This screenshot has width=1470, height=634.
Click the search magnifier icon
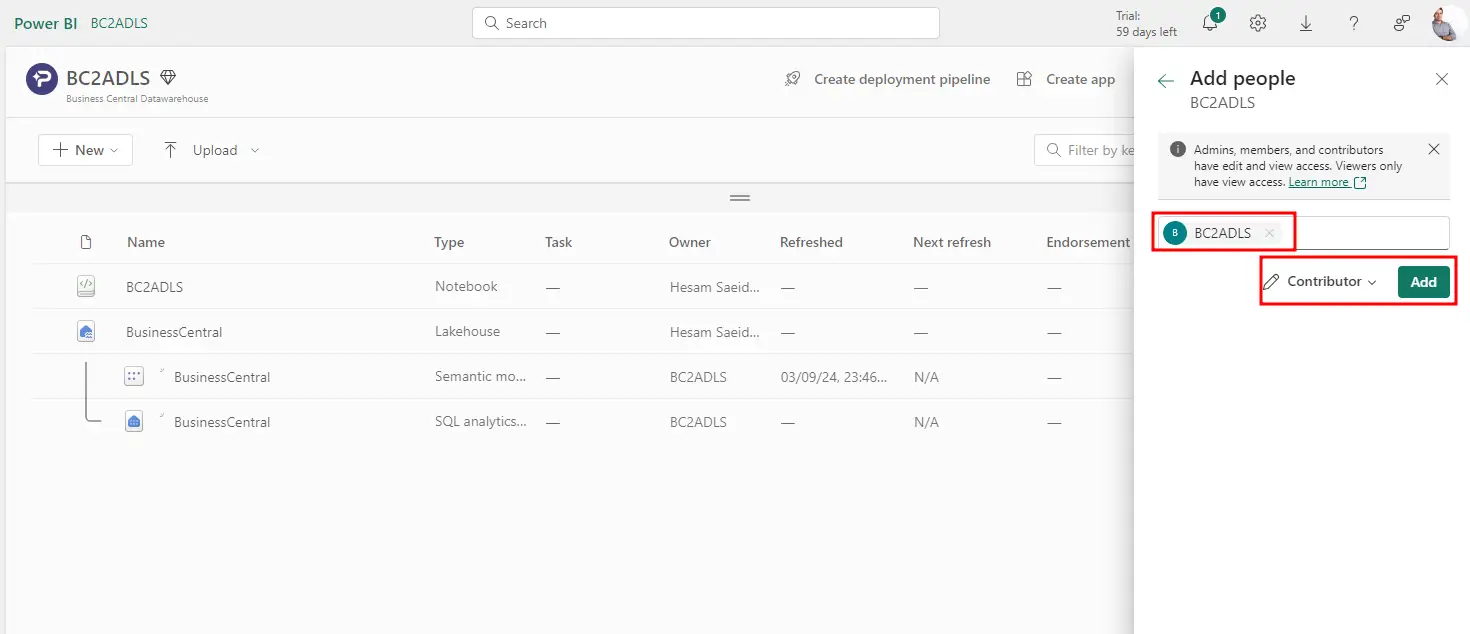click(x=491, y=23)
